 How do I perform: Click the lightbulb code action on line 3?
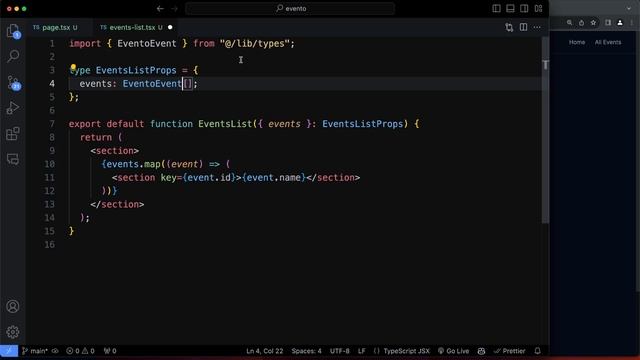coord(73,67)
